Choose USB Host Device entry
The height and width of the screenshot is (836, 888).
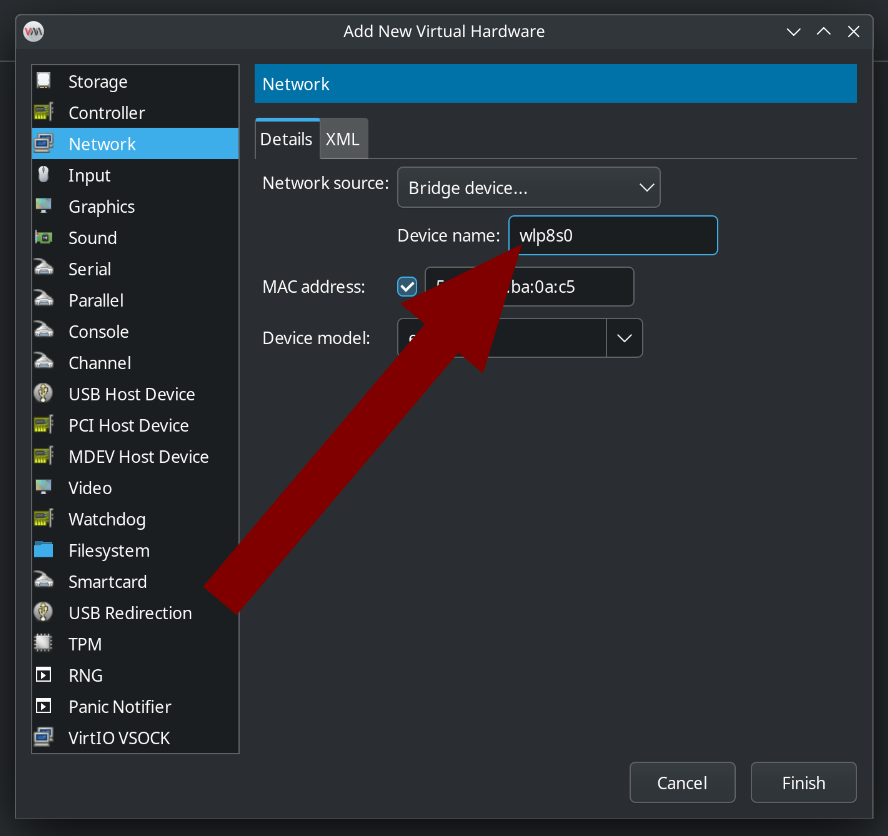(135, 394)
